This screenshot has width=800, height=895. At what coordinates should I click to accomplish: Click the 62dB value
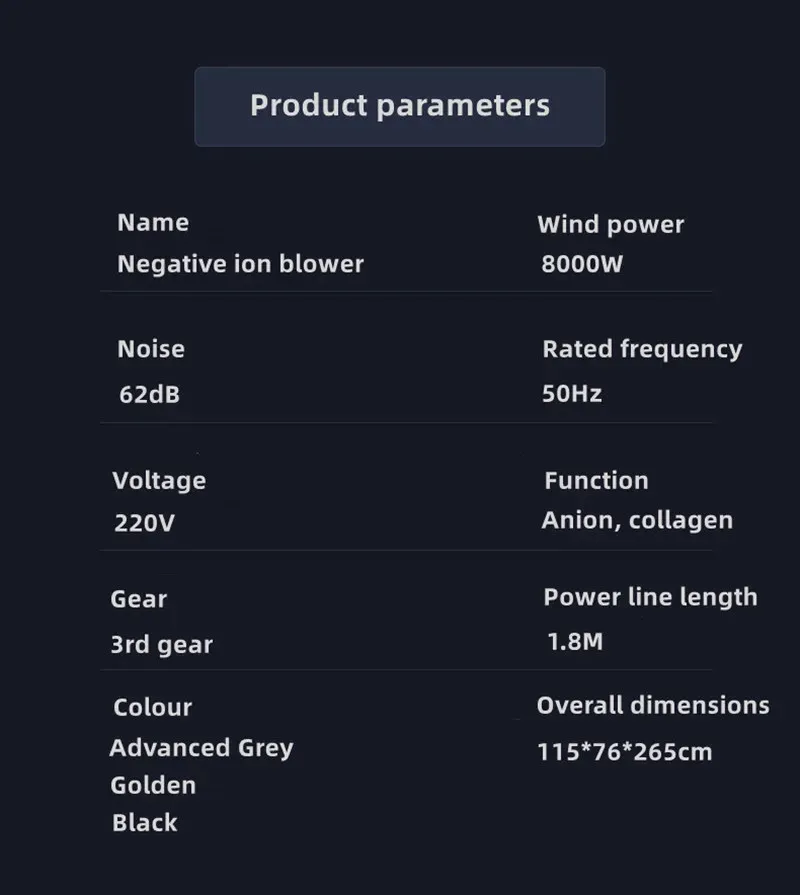[150, 394]
